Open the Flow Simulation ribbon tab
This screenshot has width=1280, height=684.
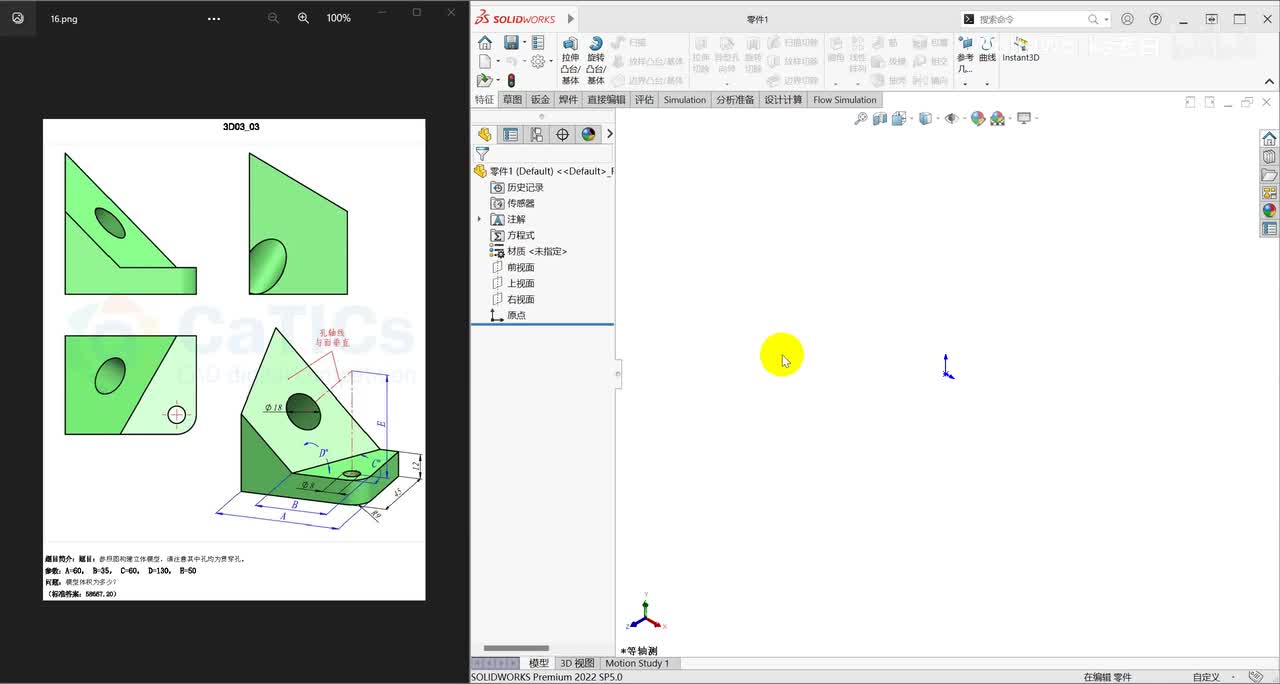coord(845,100)
